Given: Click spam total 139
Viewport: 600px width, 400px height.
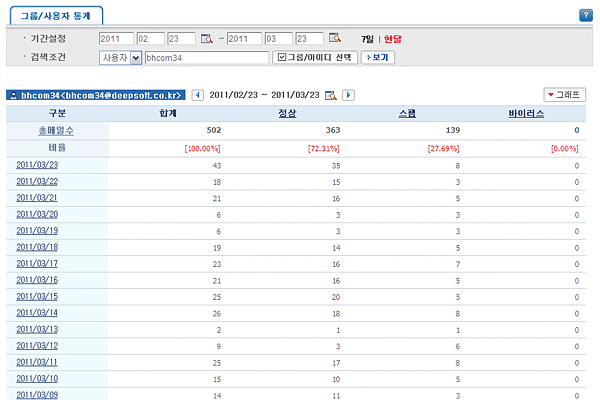Looking at the screenshot, I should point(453,130).
